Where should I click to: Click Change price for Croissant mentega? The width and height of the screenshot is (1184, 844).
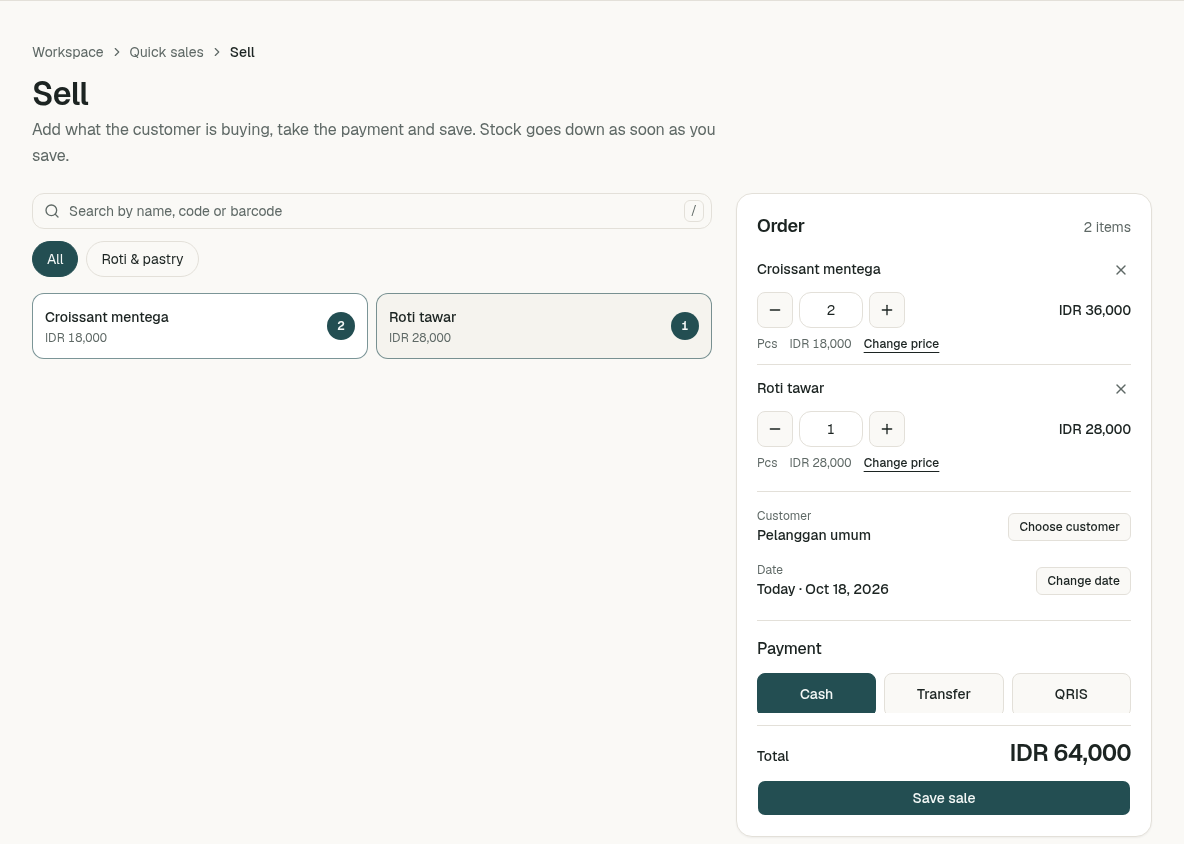click(x=901, y=343)
